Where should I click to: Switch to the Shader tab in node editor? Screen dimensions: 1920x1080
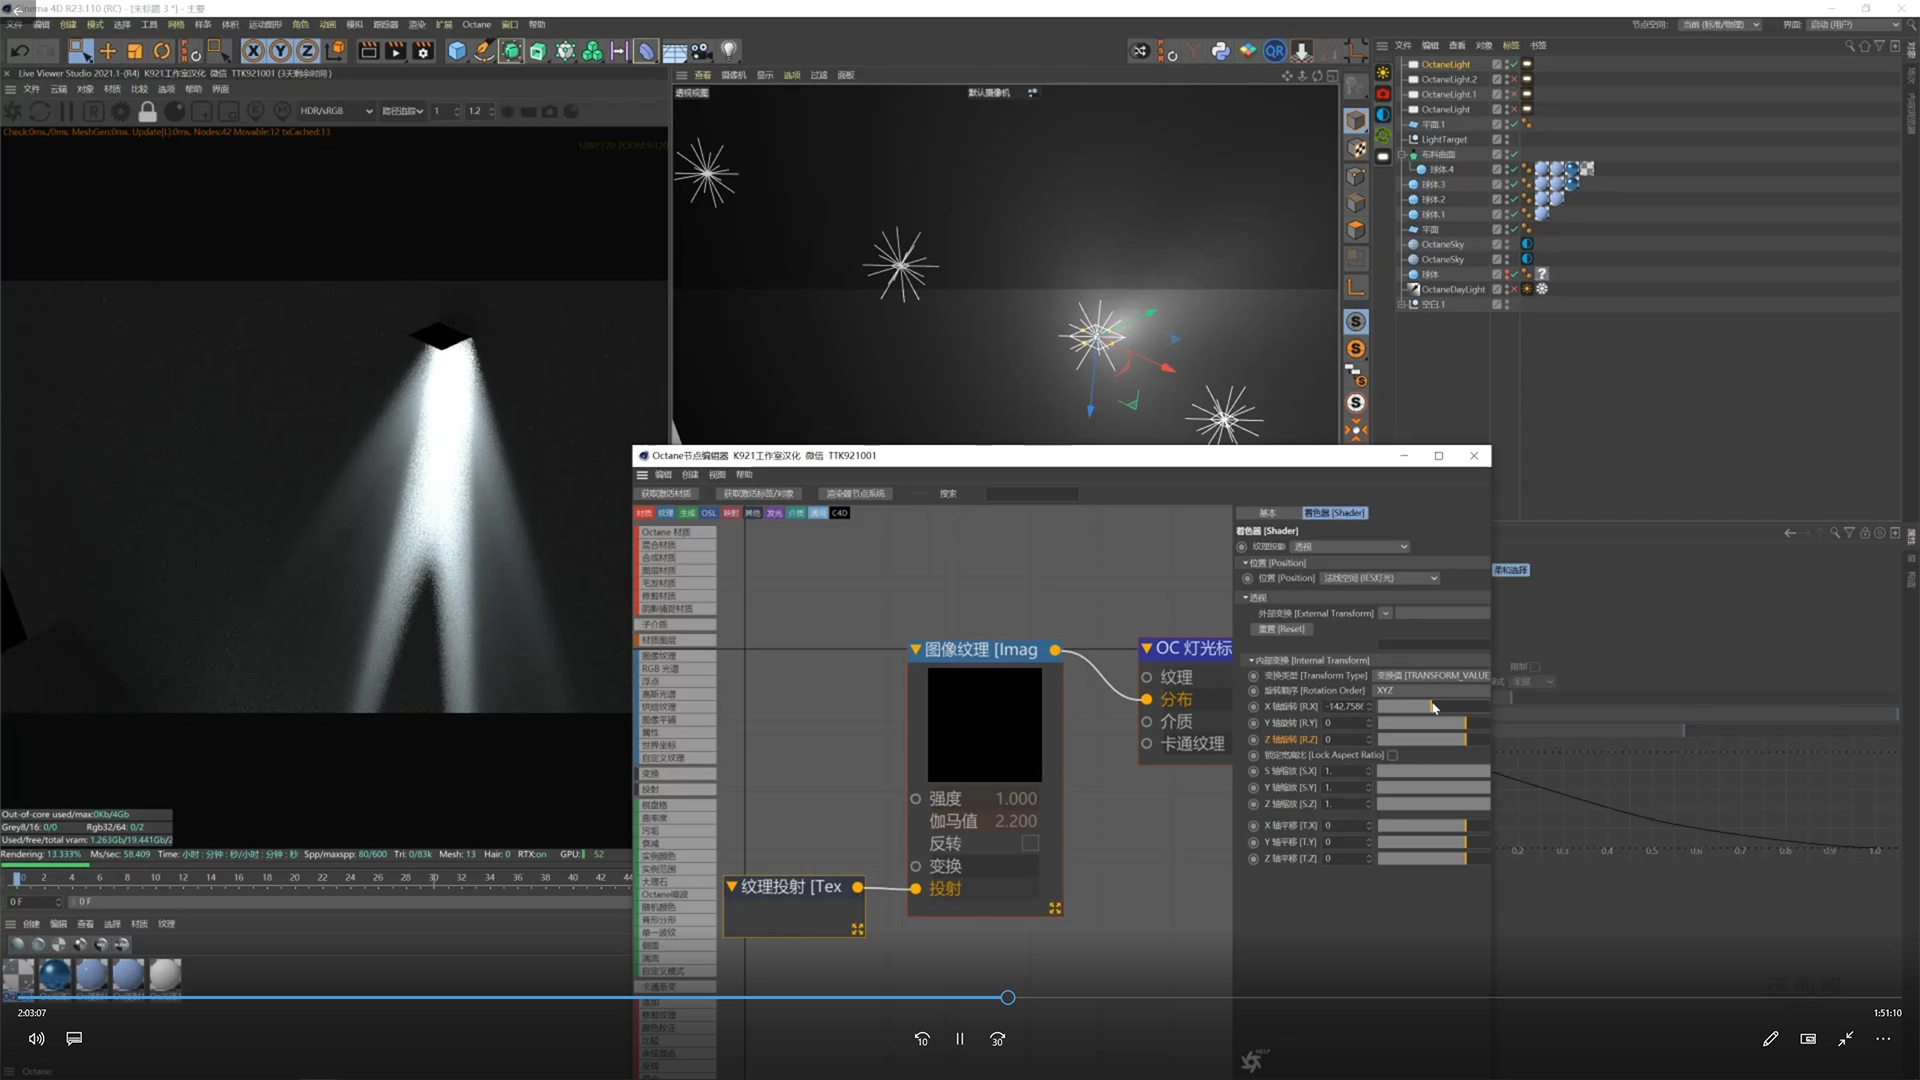[1334, 513]
